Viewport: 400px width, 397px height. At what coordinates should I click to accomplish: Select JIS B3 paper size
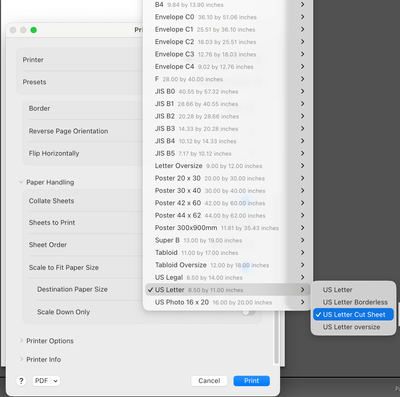coord(228,128)
